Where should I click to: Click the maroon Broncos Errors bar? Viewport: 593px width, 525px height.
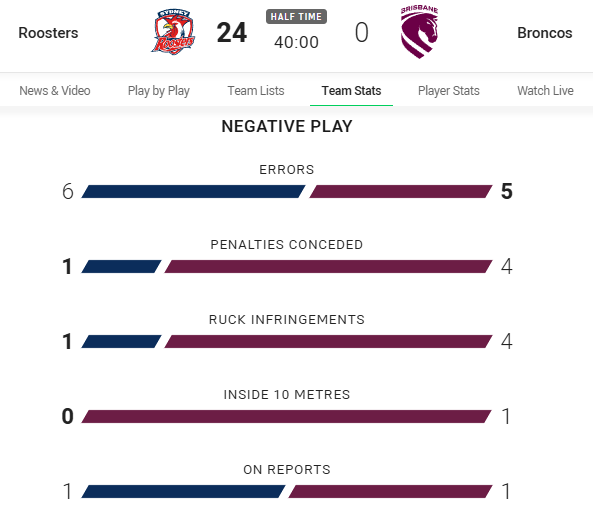click(401, 191)
